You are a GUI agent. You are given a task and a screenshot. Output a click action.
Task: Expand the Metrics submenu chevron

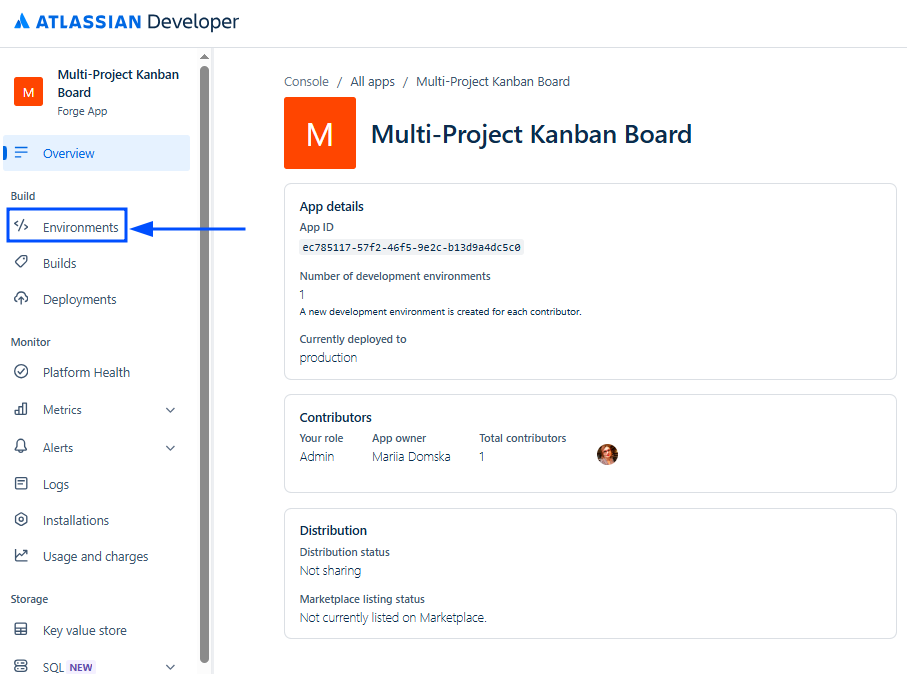[x=170, y=410]
